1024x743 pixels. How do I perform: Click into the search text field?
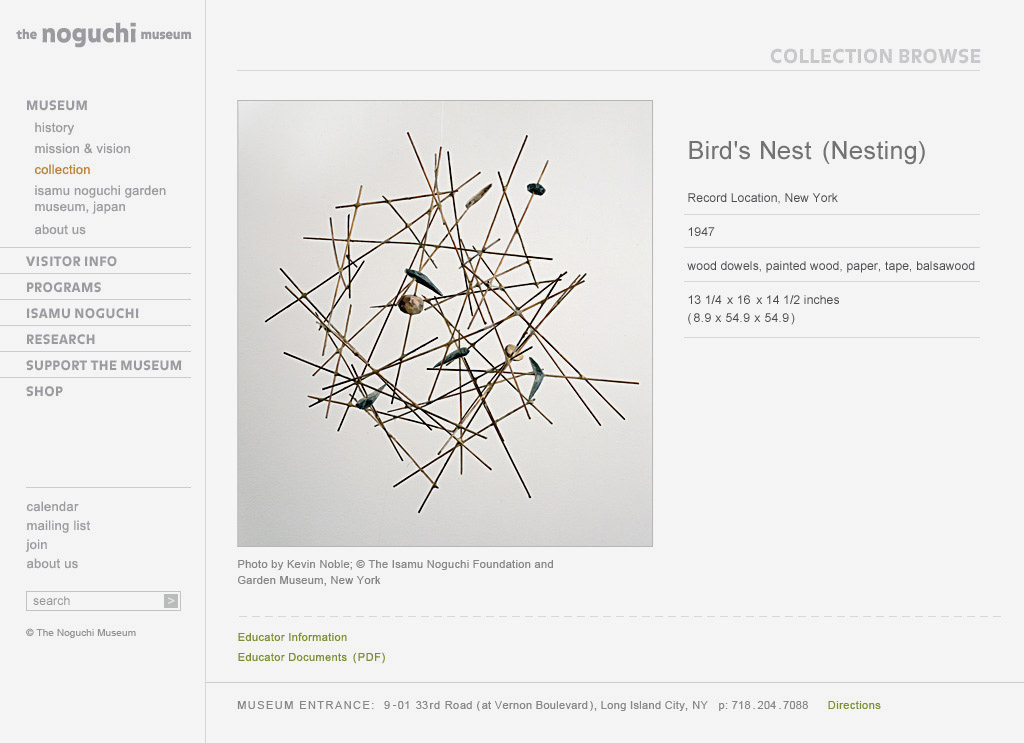click(95, 601)
